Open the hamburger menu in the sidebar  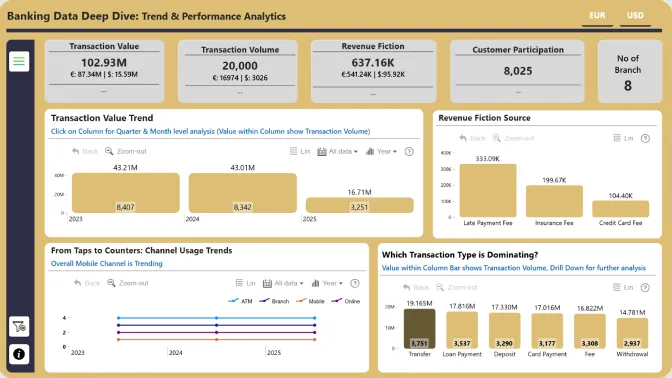19,61
